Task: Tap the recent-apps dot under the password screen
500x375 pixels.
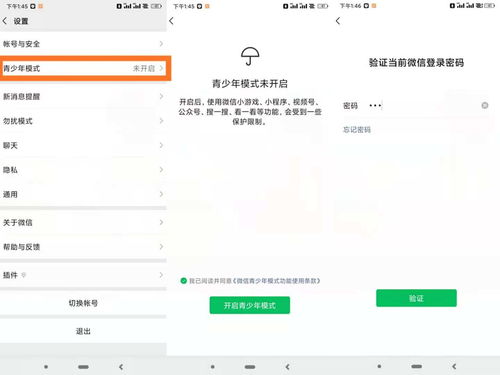Action: click(379, 366)
